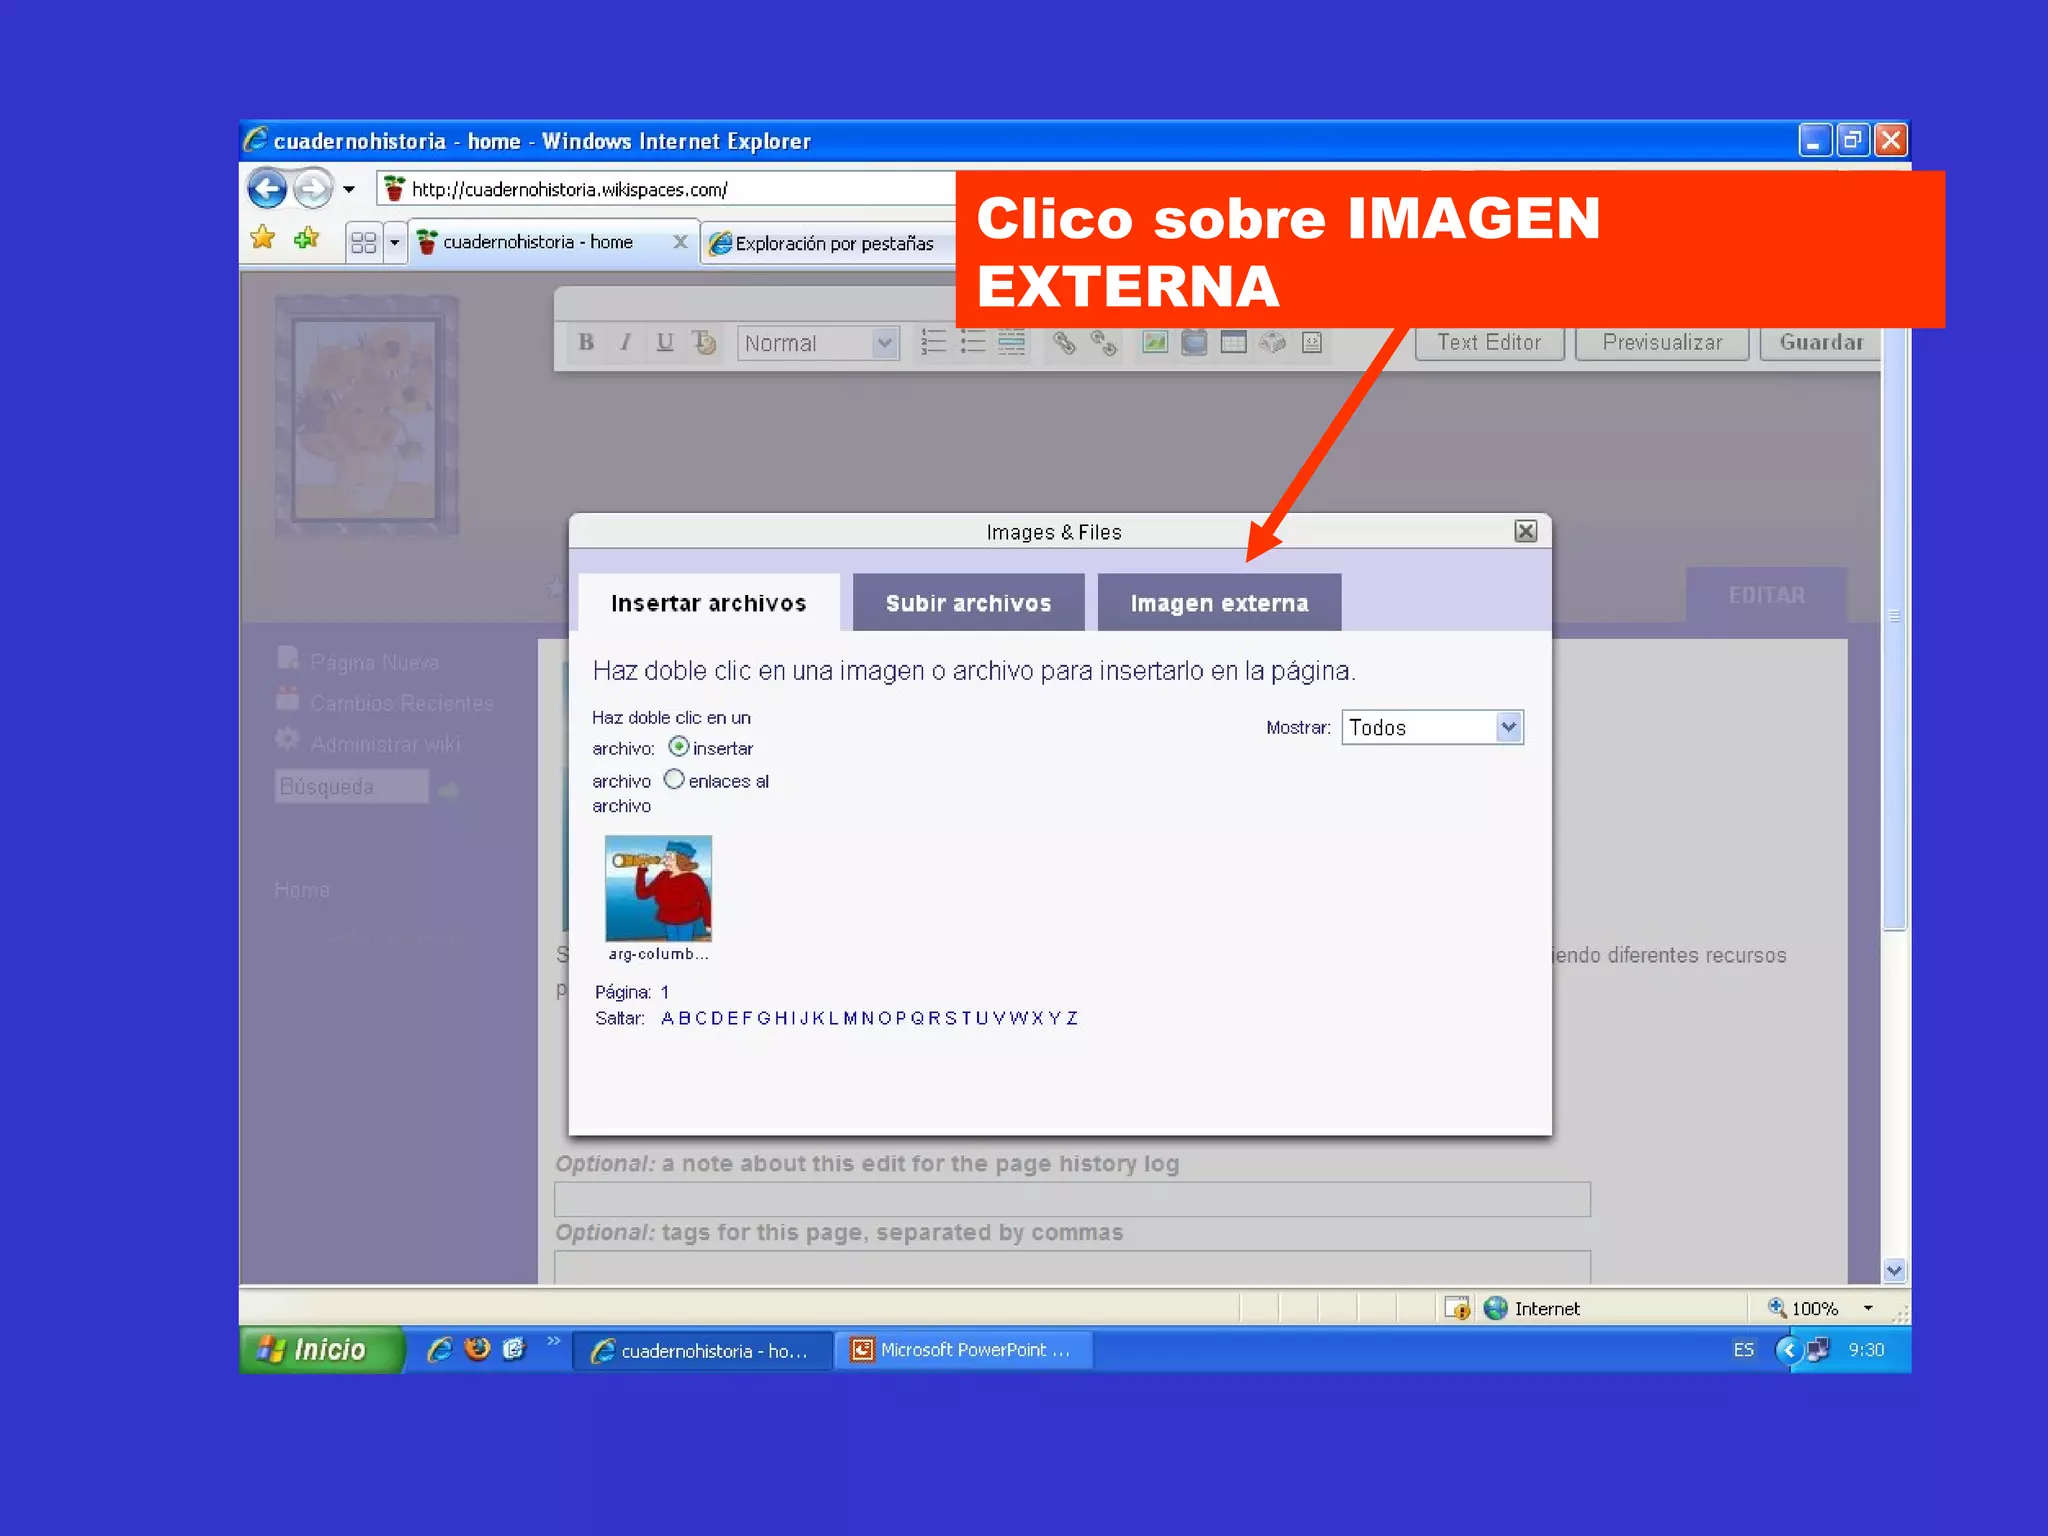This screenshot has width=2048, height=1536.
Task: Click the ES language indicator in taskbar
Action: (x=1743, y=1350)
